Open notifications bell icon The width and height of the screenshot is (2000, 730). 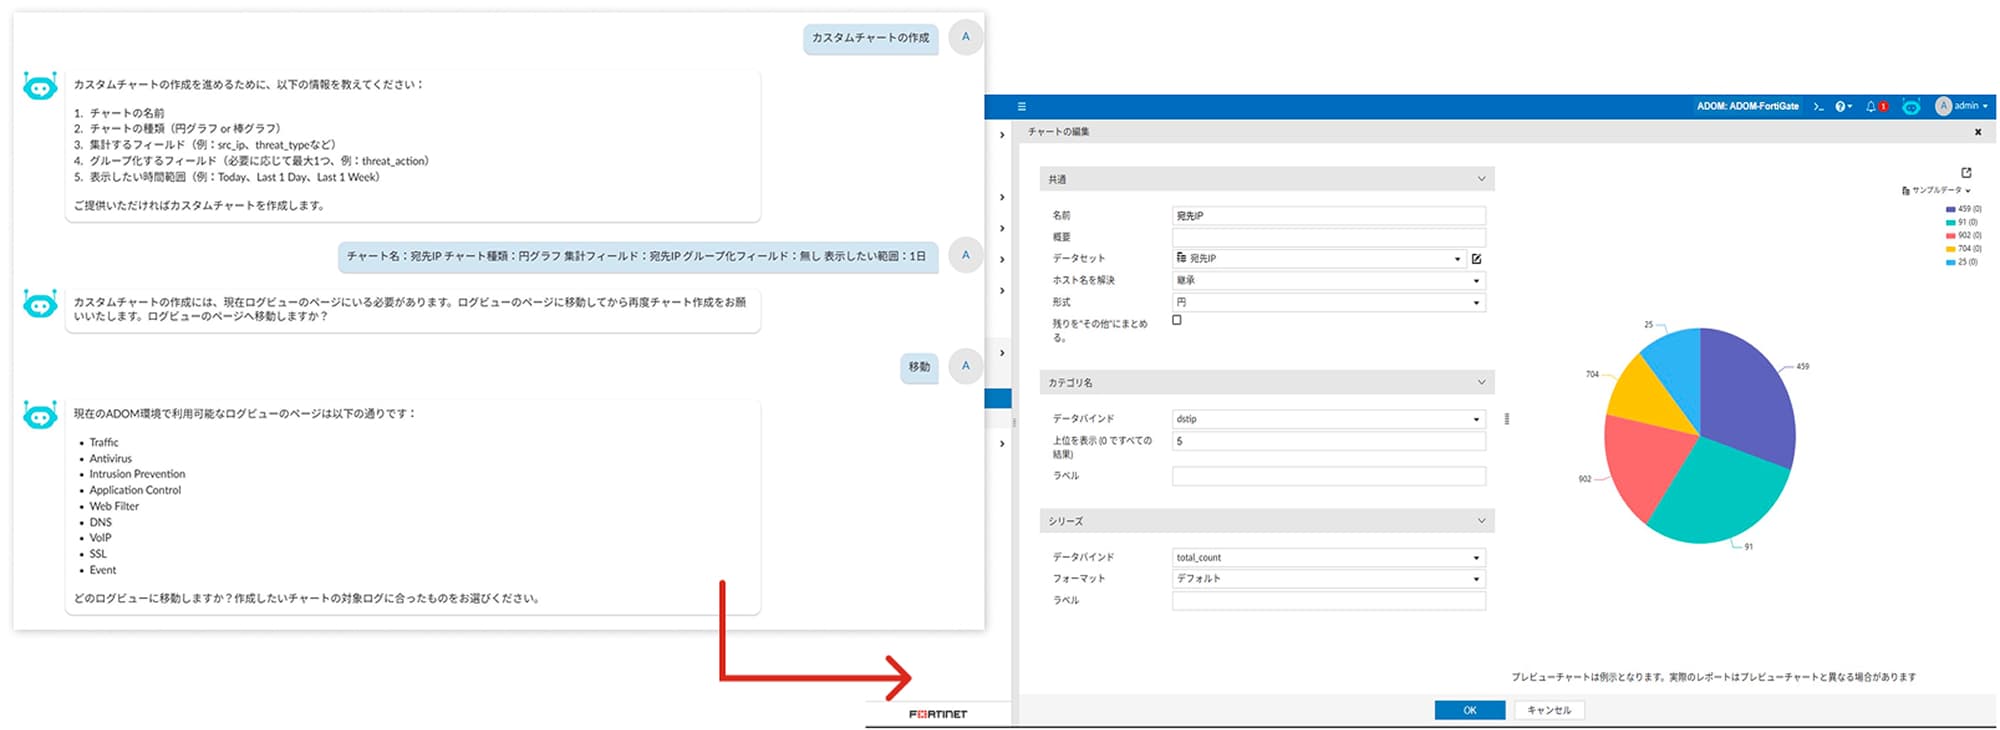(1872, 106)
